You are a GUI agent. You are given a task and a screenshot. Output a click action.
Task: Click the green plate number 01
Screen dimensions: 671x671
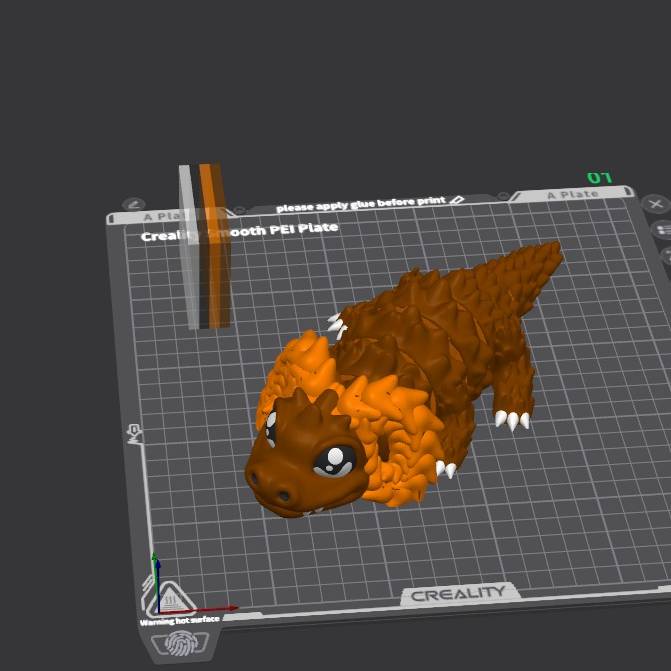pyautogui.click(x=599, y=178)
